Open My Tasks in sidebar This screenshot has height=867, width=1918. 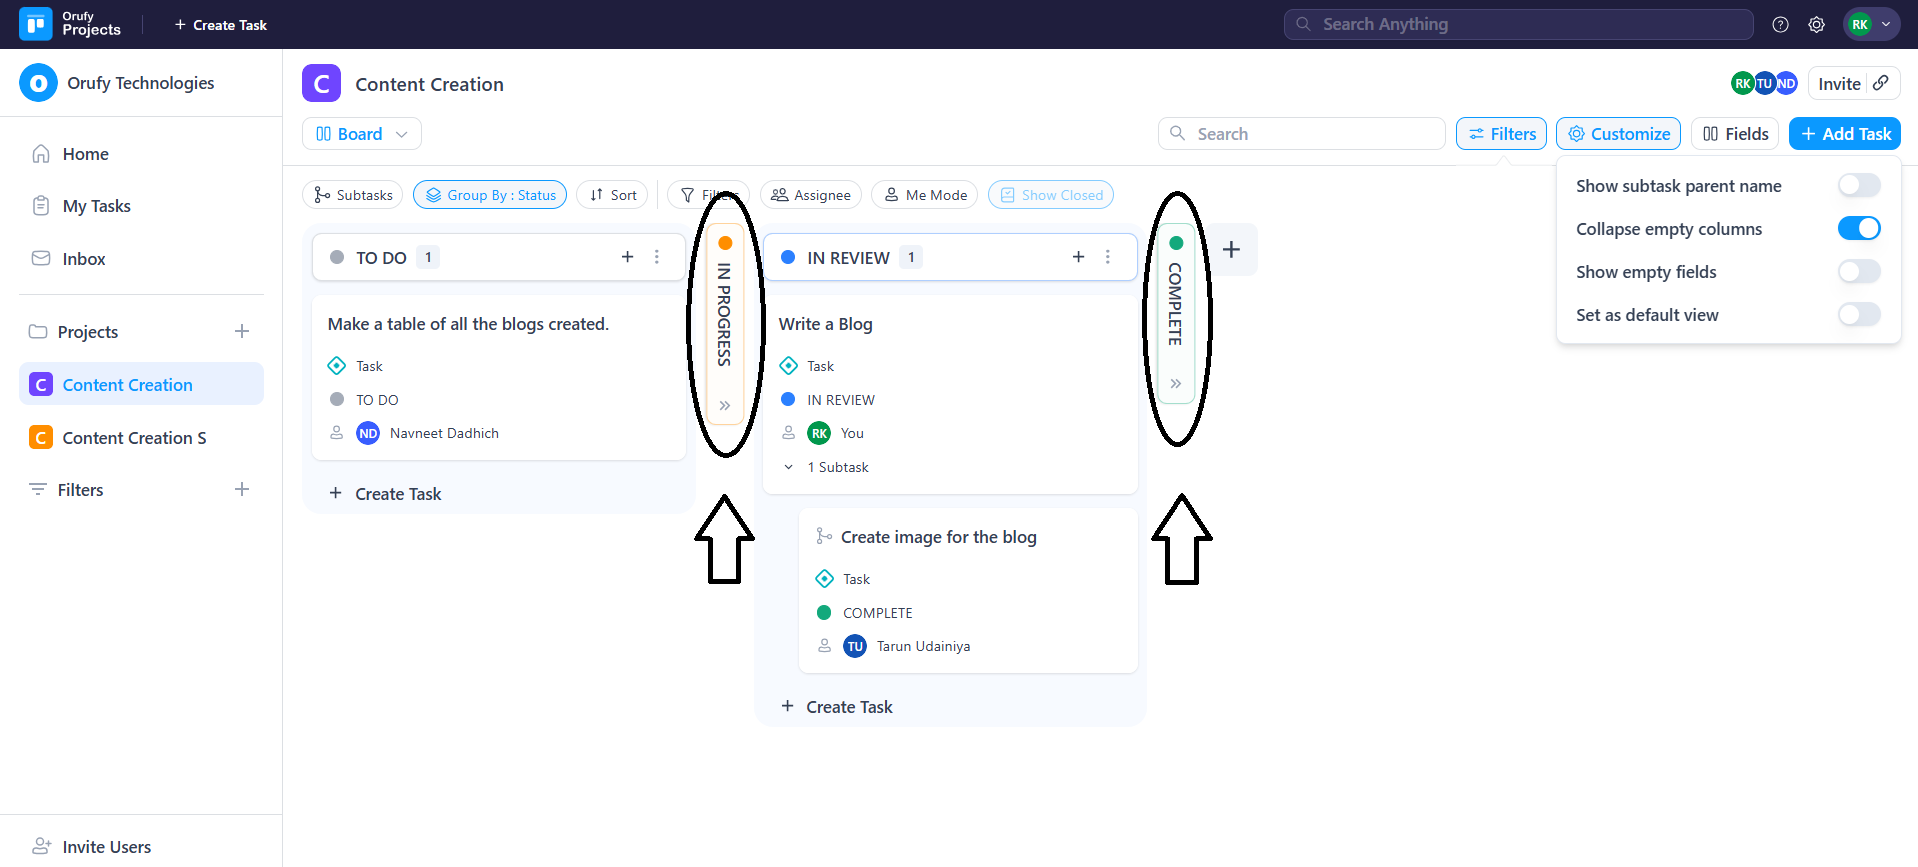point(96,206)
